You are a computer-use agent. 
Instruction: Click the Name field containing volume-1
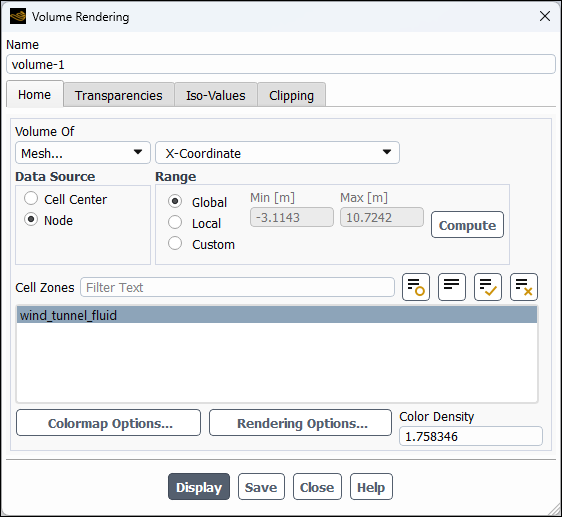click(281, 64)
